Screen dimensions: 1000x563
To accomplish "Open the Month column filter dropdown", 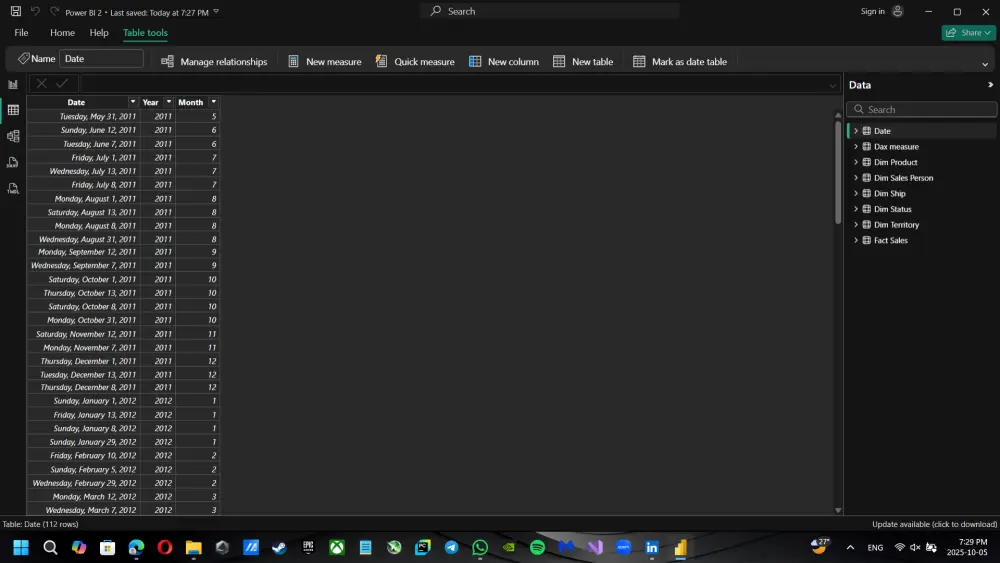I will click(x=214, y=102).
